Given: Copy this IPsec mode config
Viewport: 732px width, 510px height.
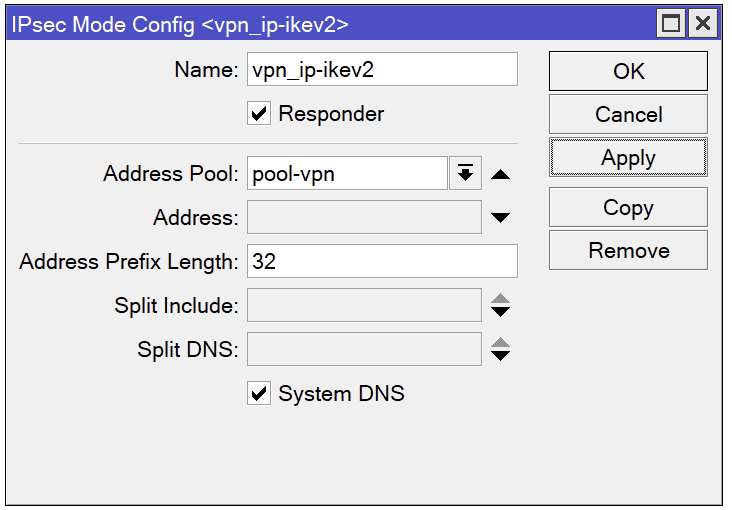Looking at the screenshot, I should [x=628, y=207].
